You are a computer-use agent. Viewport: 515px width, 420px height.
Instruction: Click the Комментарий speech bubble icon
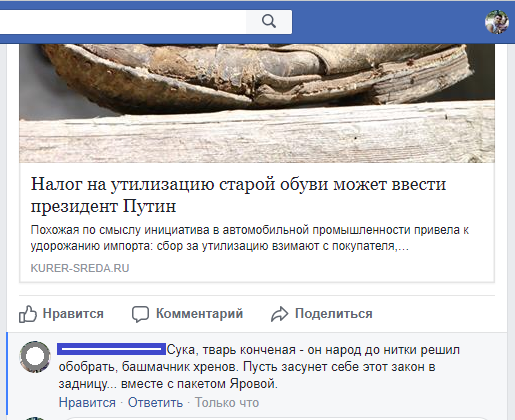pos(140,314)
